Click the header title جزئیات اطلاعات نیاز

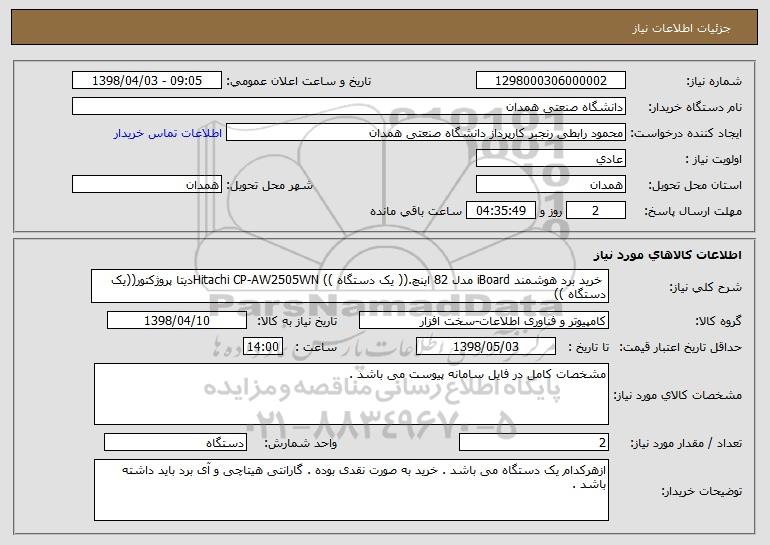(x=681, y=28)
